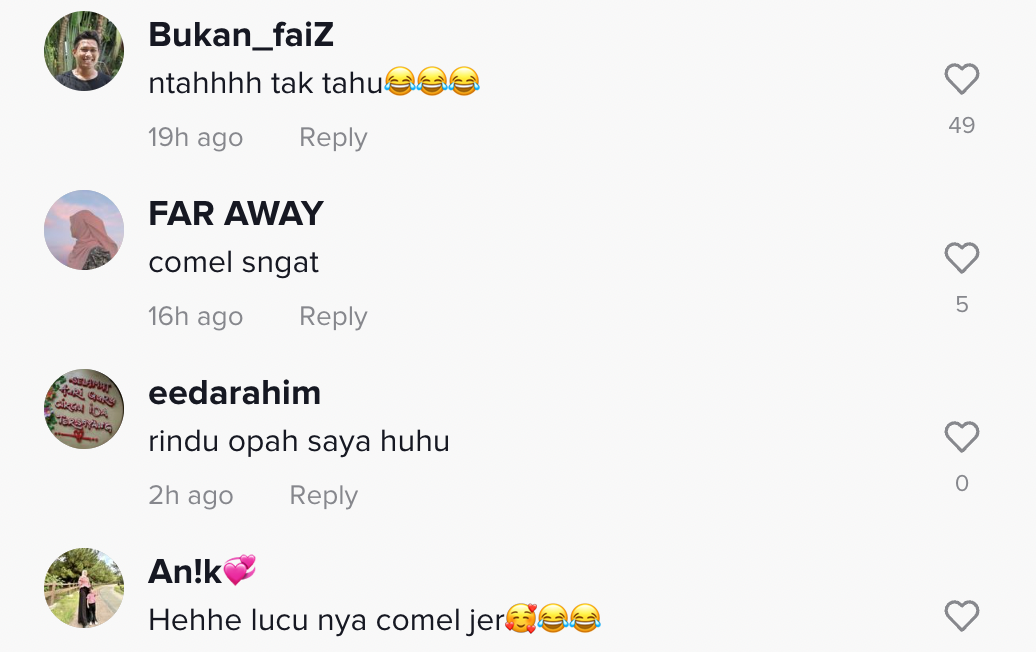The width and height of the screenshot is (1036, 652).
Task: Open the Bukan_faiZ username link
Action: tap(241, 34)
